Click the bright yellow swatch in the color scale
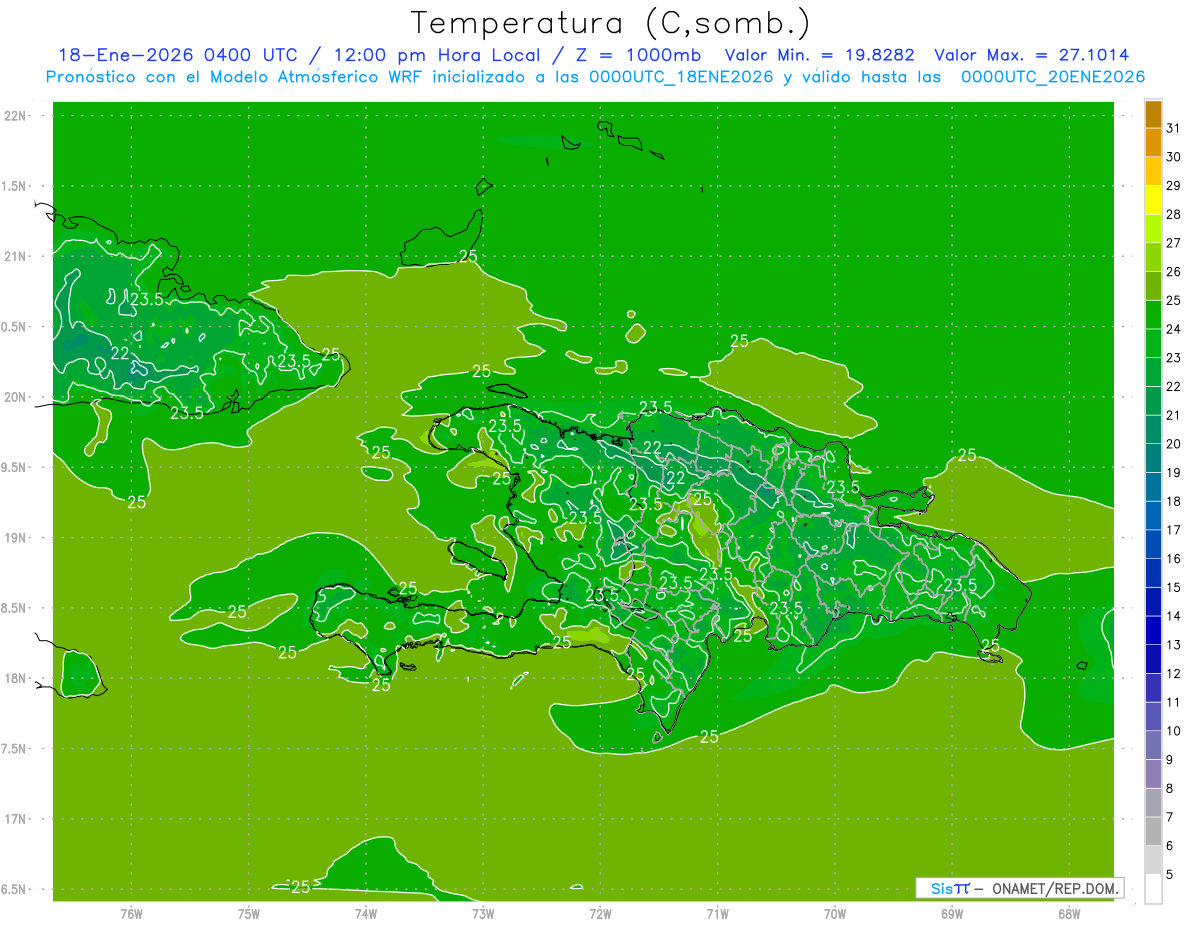The height and width of the screenshot is (927, 1200). (x=1153, y=200)
